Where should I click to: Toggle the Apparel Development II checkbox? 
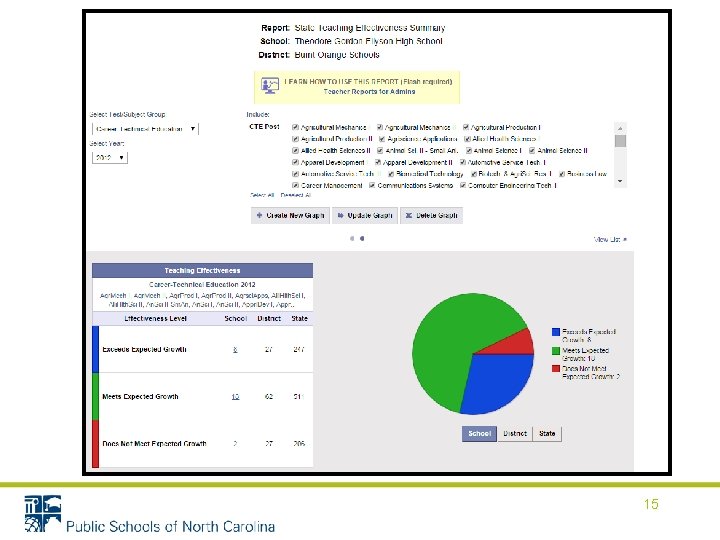378,162
